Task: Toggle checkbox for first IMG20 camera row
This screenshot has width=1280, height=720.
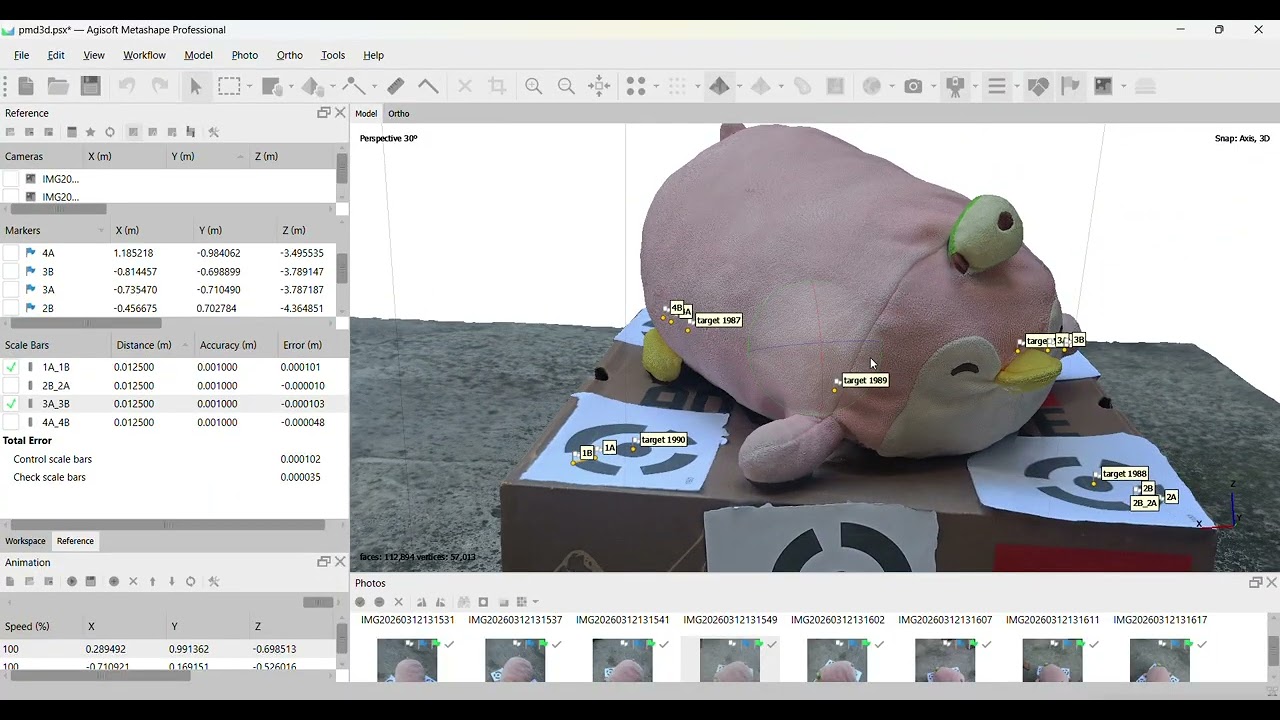Action: 11,179
